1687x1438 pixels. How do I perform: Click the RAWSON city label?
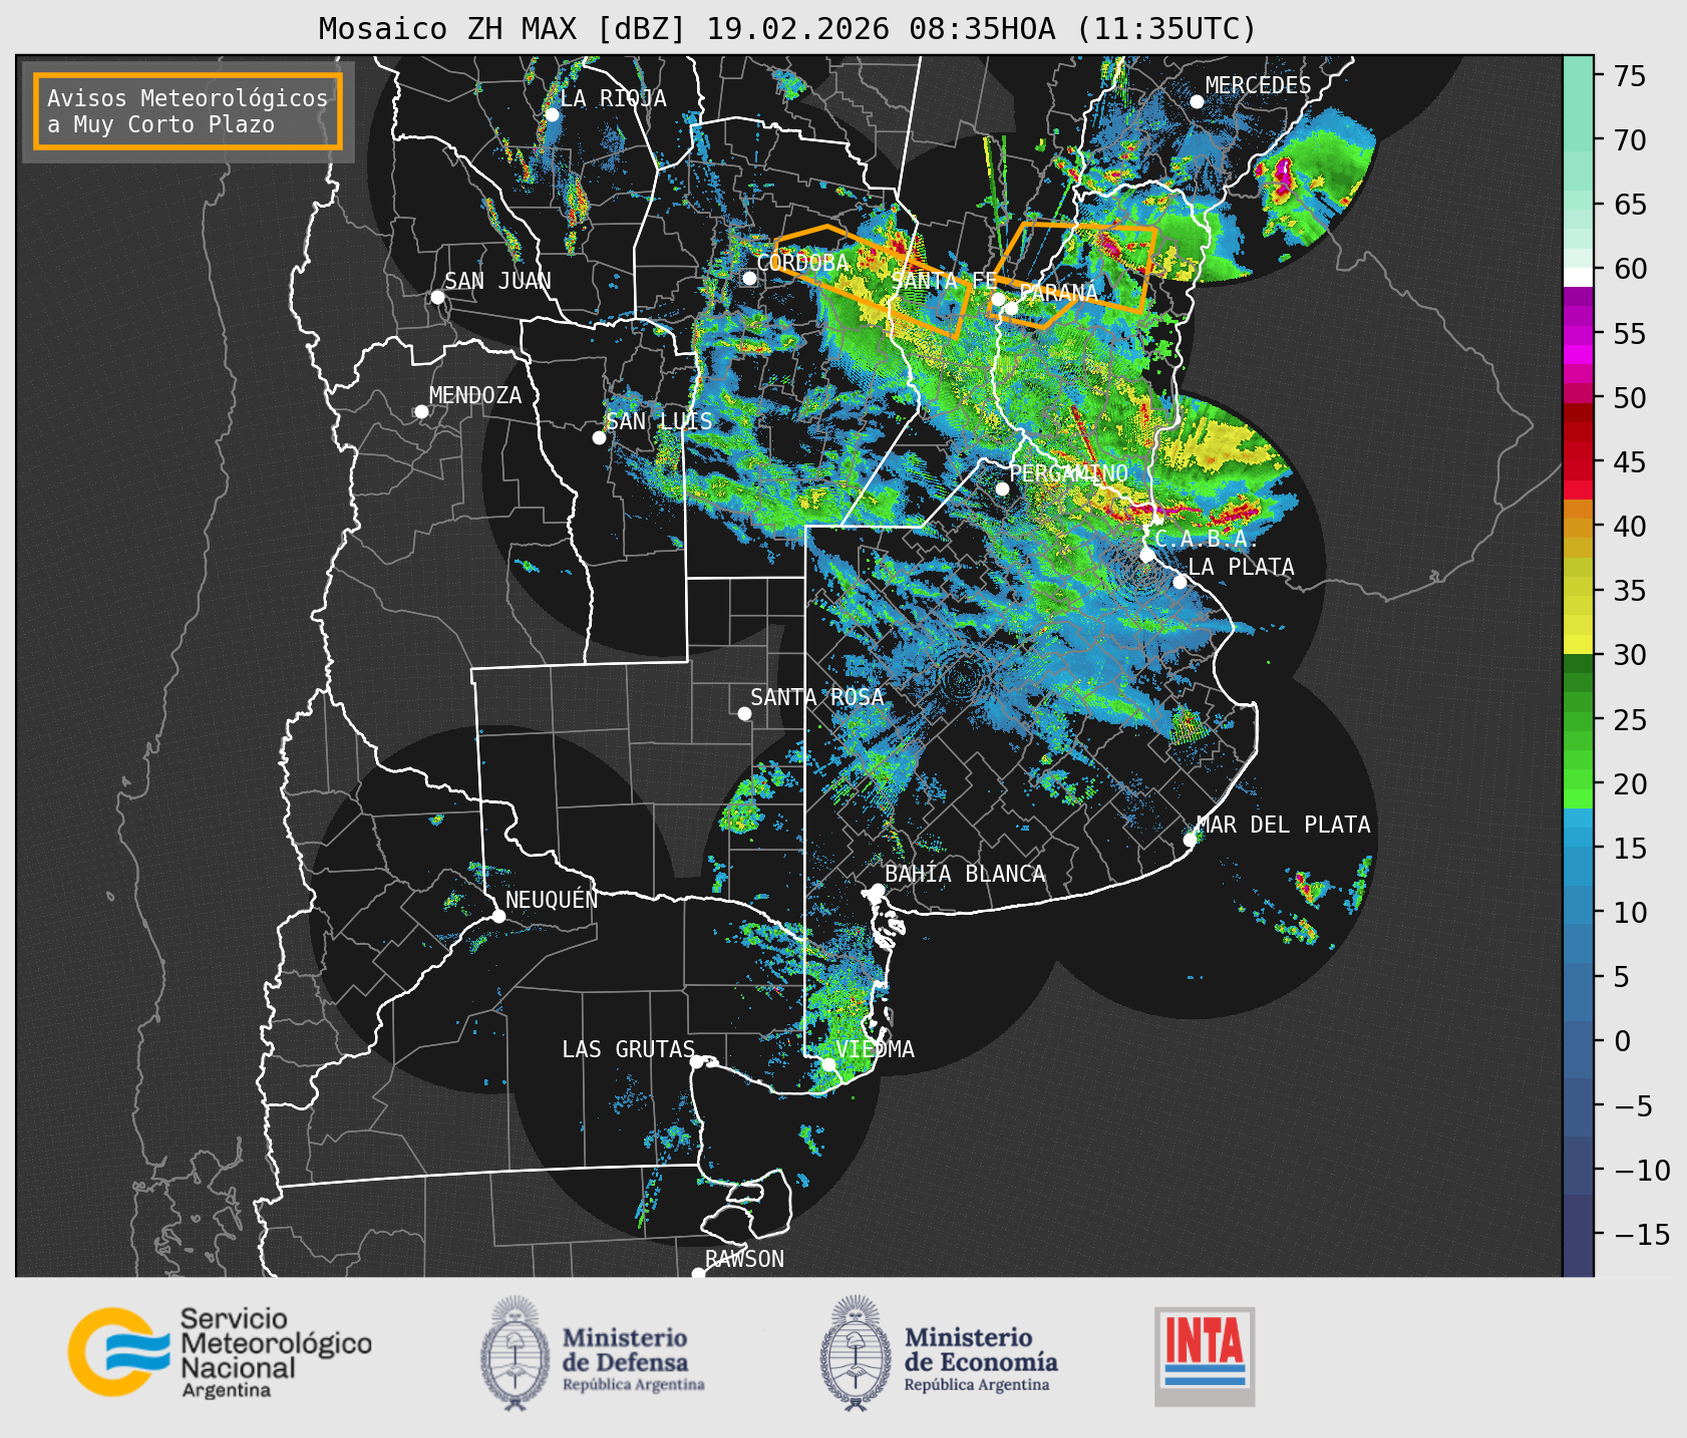744,1259
